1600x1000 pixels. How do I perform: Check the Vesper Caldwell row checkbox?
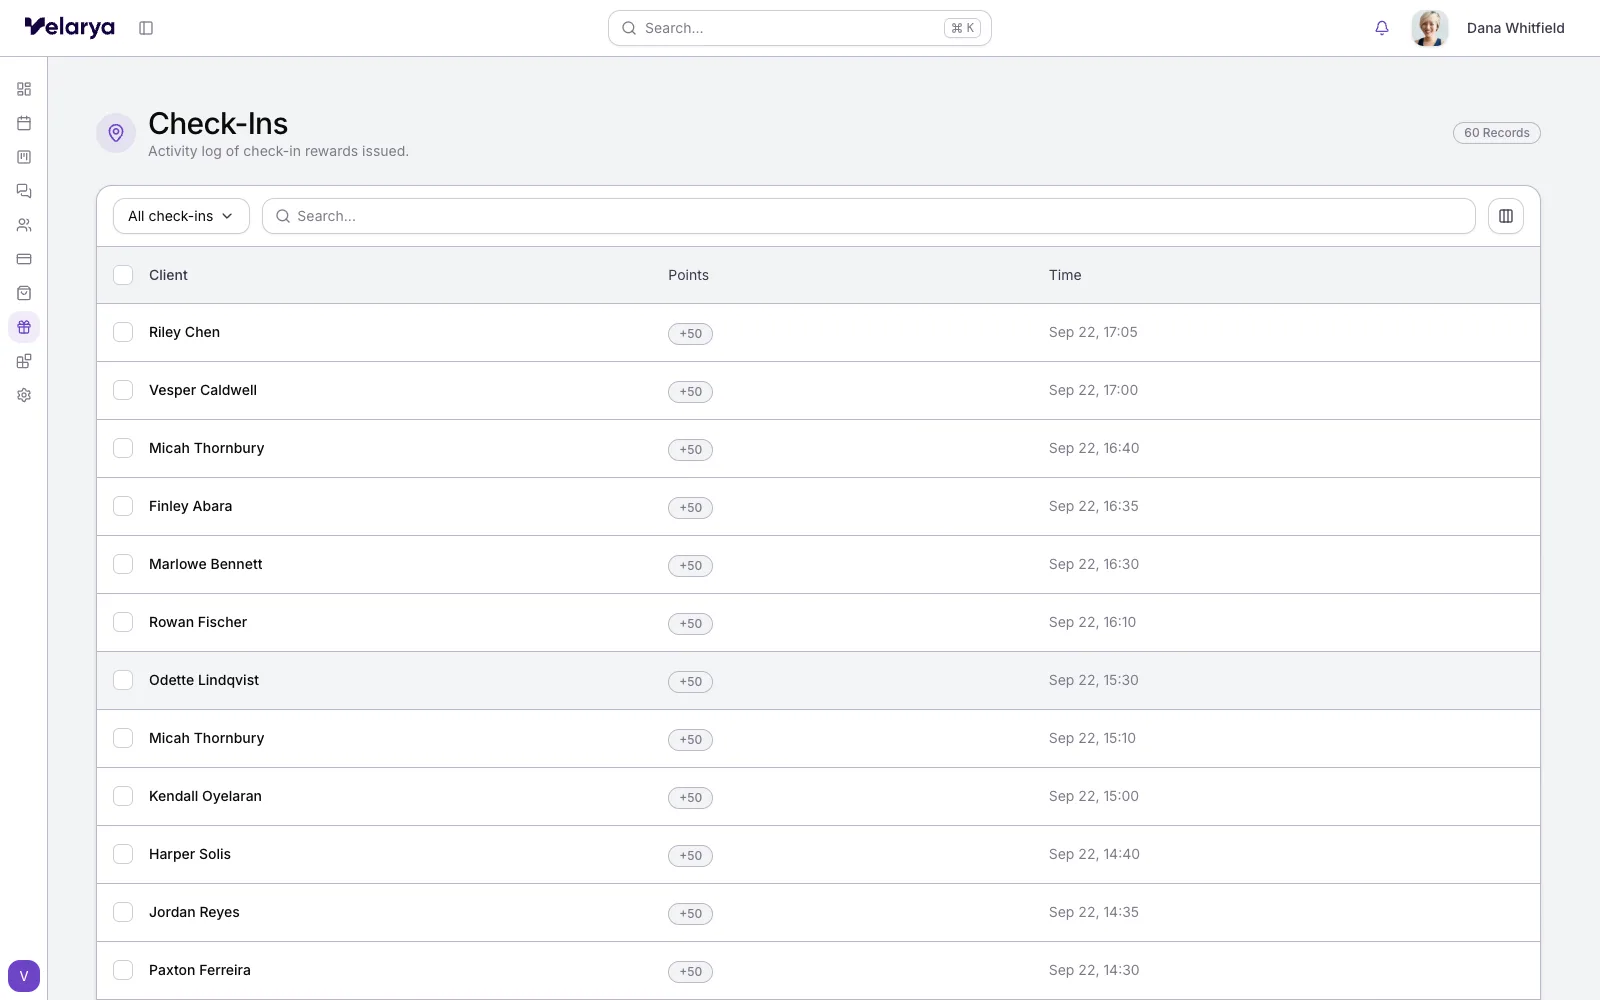123,390
